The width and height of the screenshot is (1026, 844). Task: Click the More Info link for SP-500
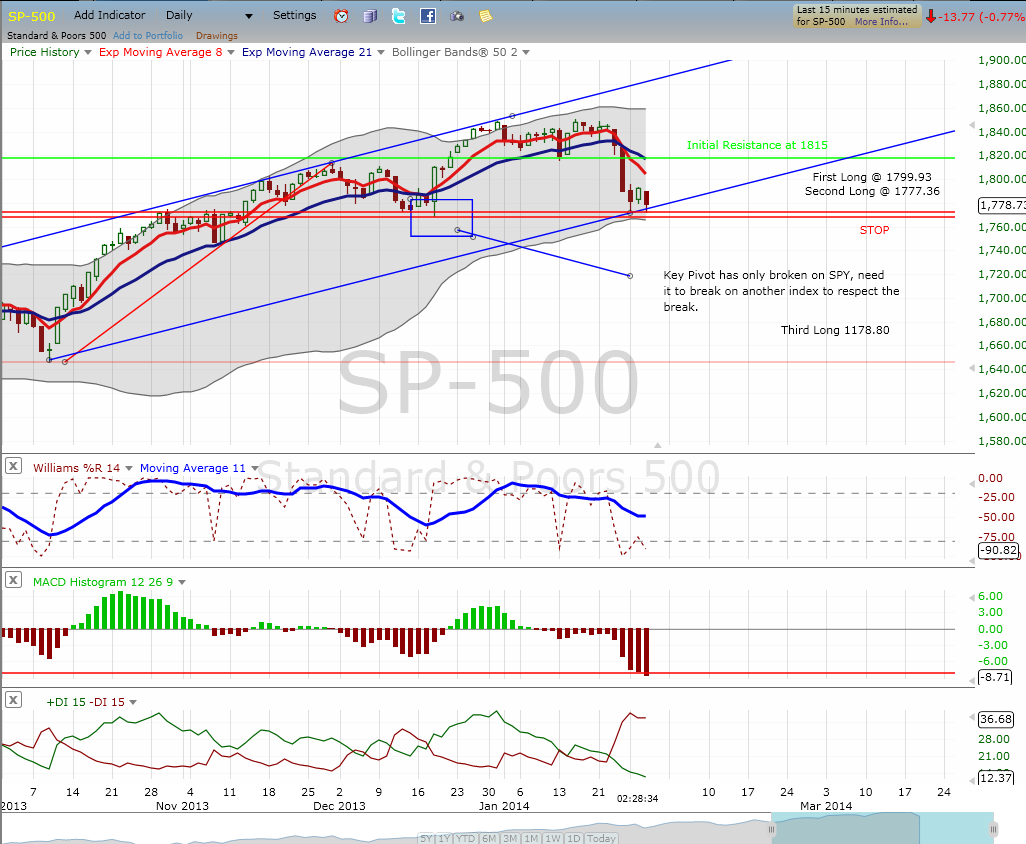pyautogui.click(x=881, y=22)
